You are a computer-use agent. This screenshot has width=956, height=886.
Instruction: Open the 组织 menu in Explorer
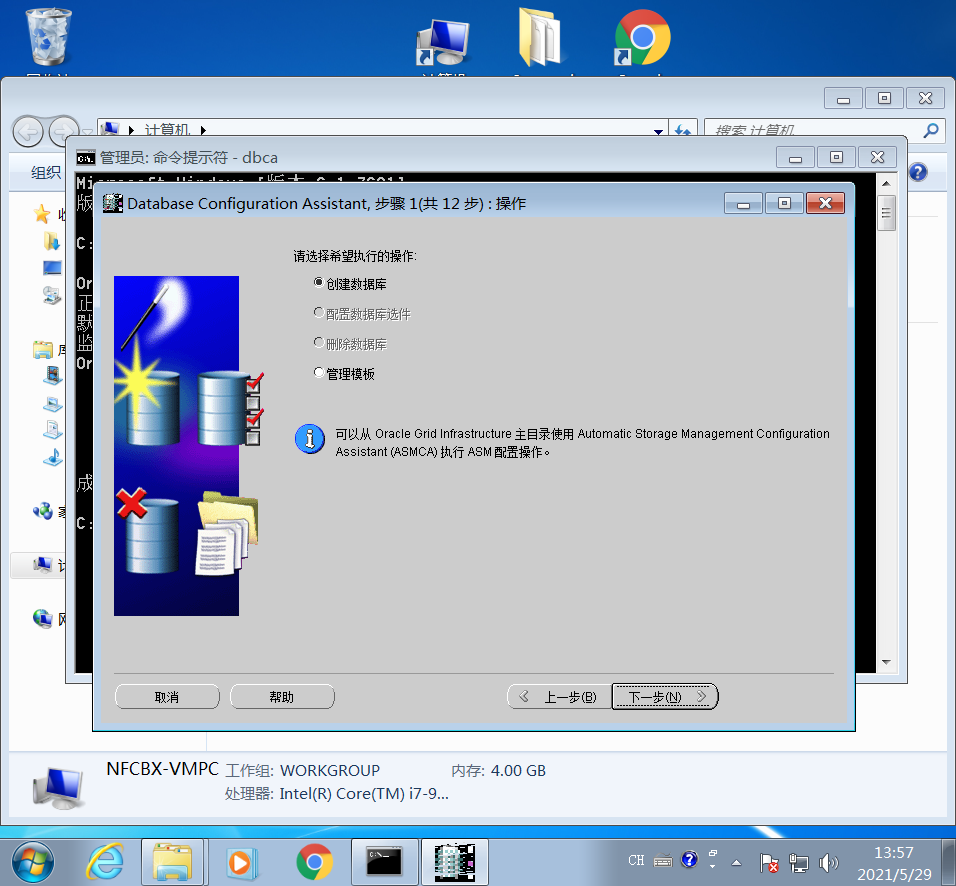pyautogui.click(x=44, y=171)
